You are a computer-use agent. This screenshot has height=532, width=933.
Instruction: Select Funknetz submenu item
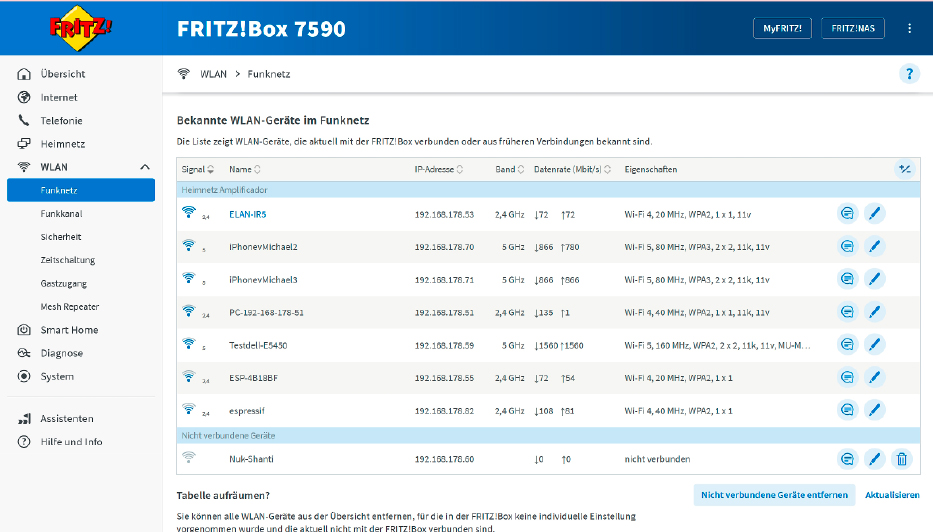[x=81, y=190]
